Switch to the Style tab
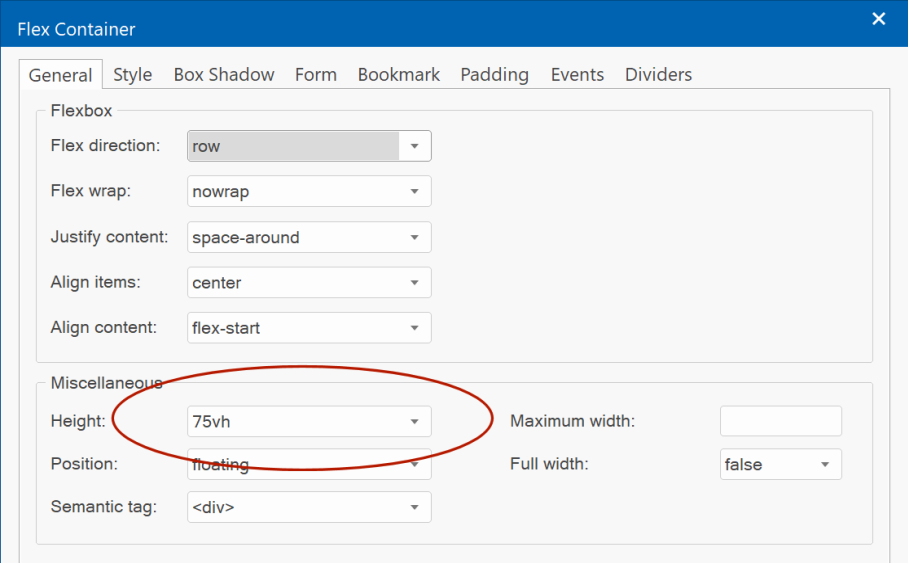The width and height of the screenshot is (909, 564). [133, 75]
